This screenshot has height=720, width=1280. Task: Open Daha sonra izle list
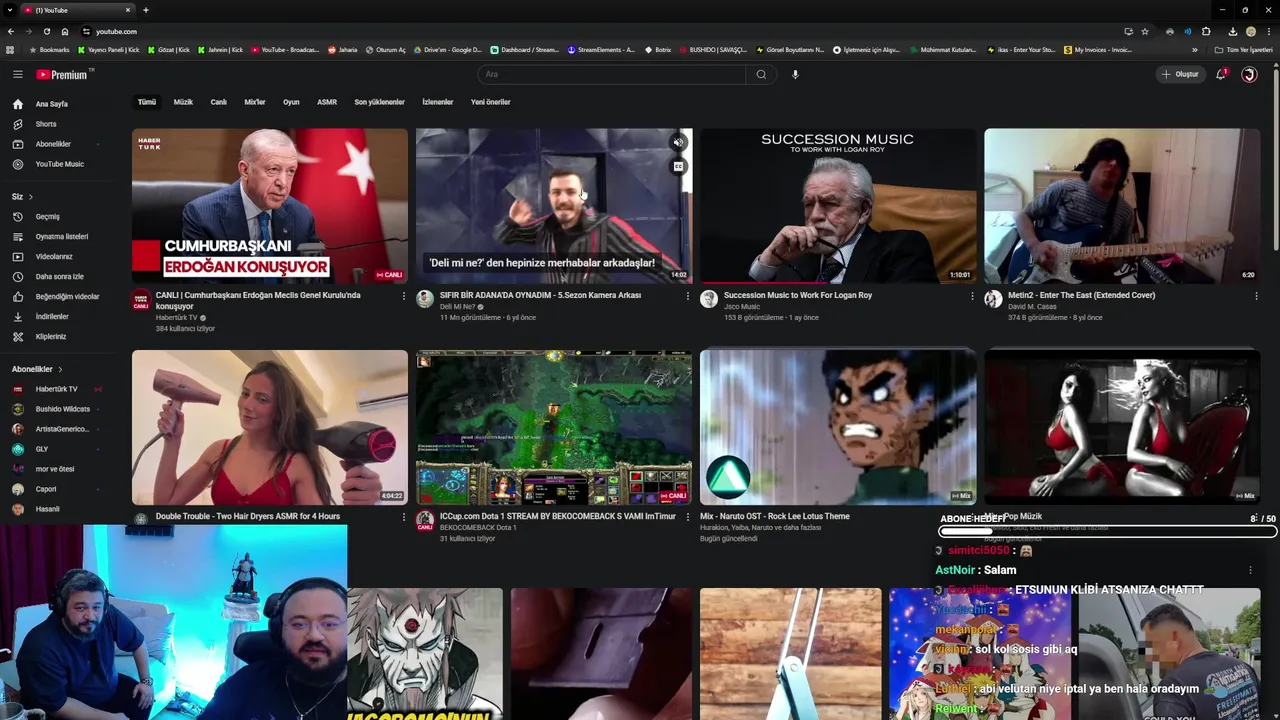(x=62, y=276)
